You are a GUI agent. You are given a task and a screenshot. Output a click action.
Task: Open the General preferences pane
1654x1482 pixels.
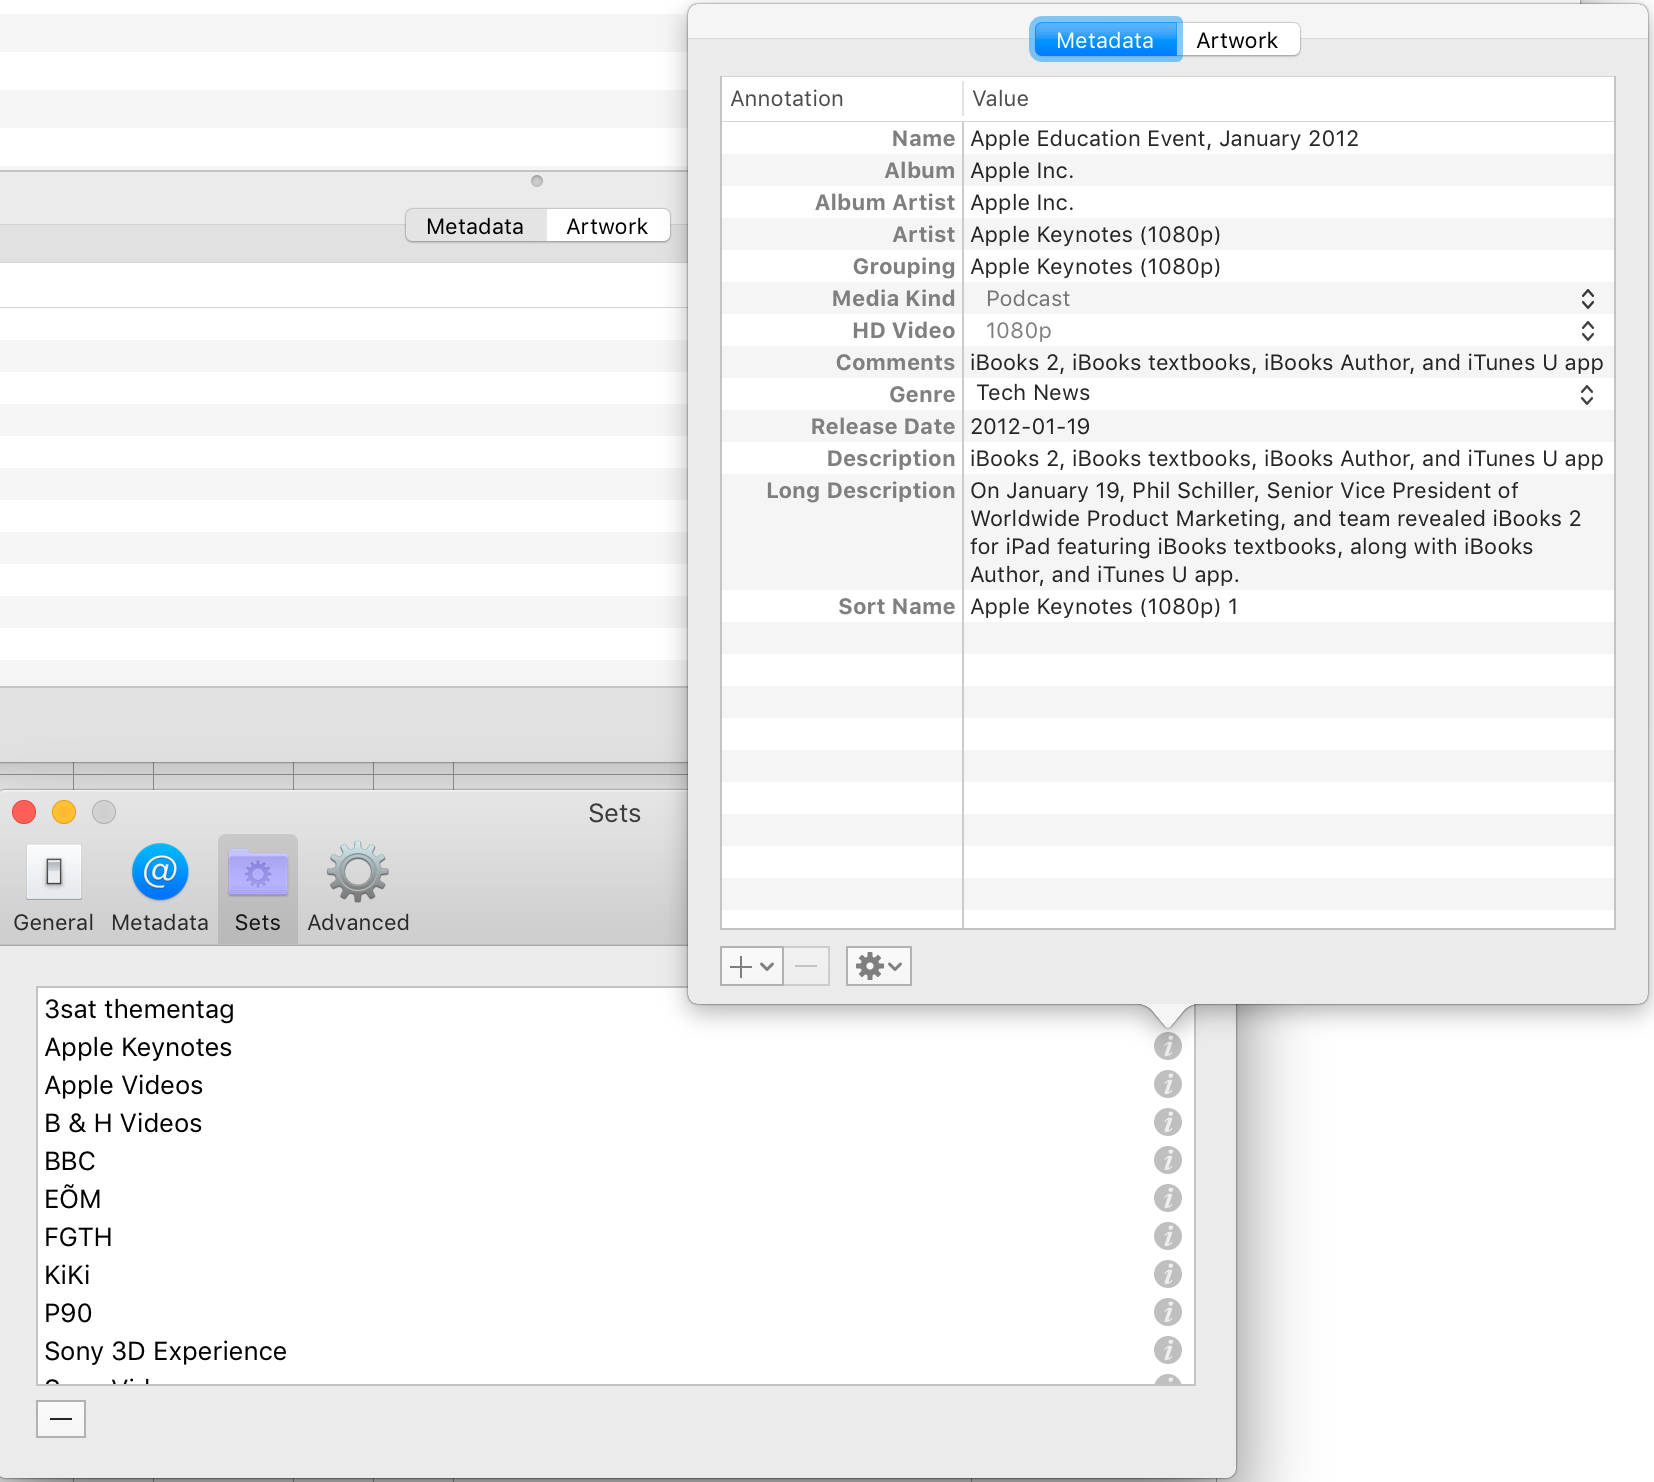click(53, 889)
